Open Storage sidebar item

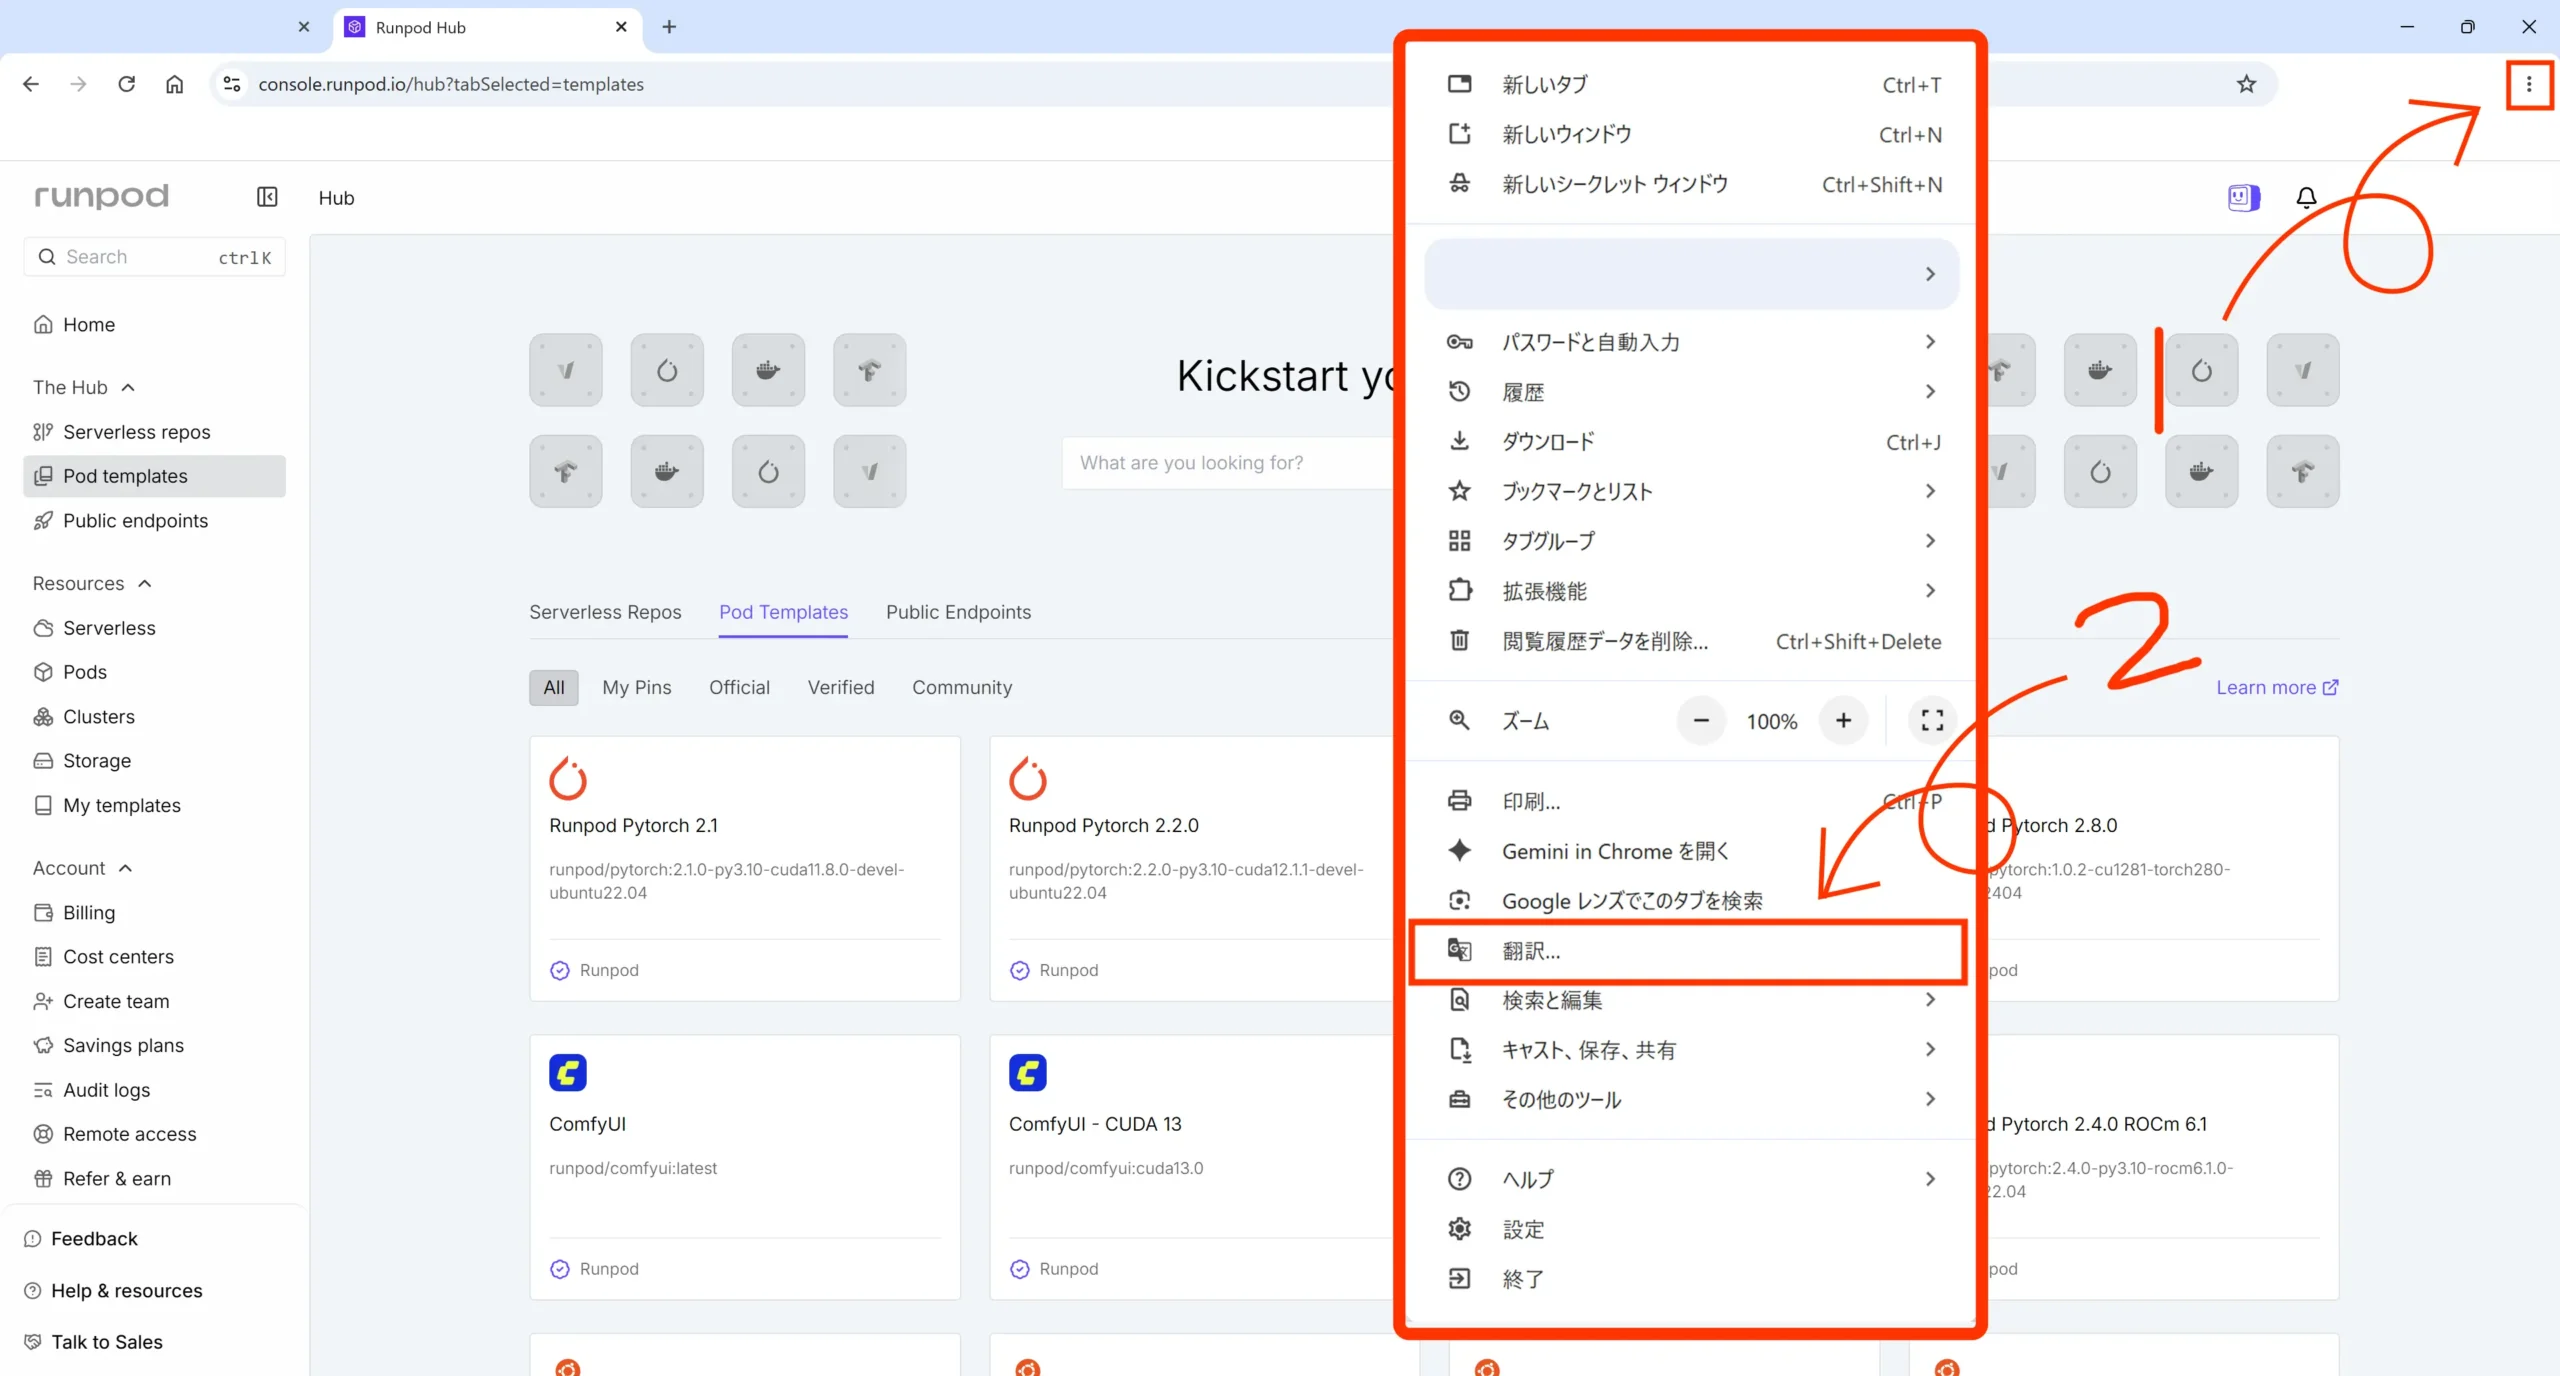click(154, 761)
